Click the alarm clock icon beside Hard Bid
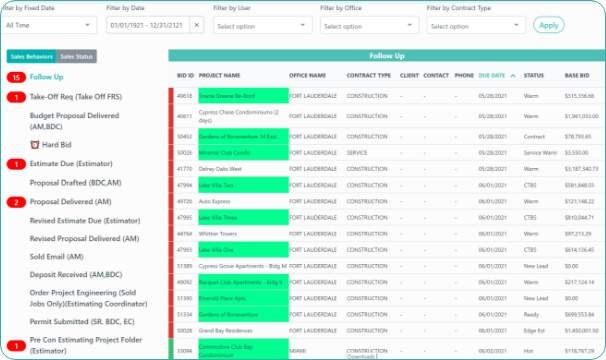 tap(35, 145)
